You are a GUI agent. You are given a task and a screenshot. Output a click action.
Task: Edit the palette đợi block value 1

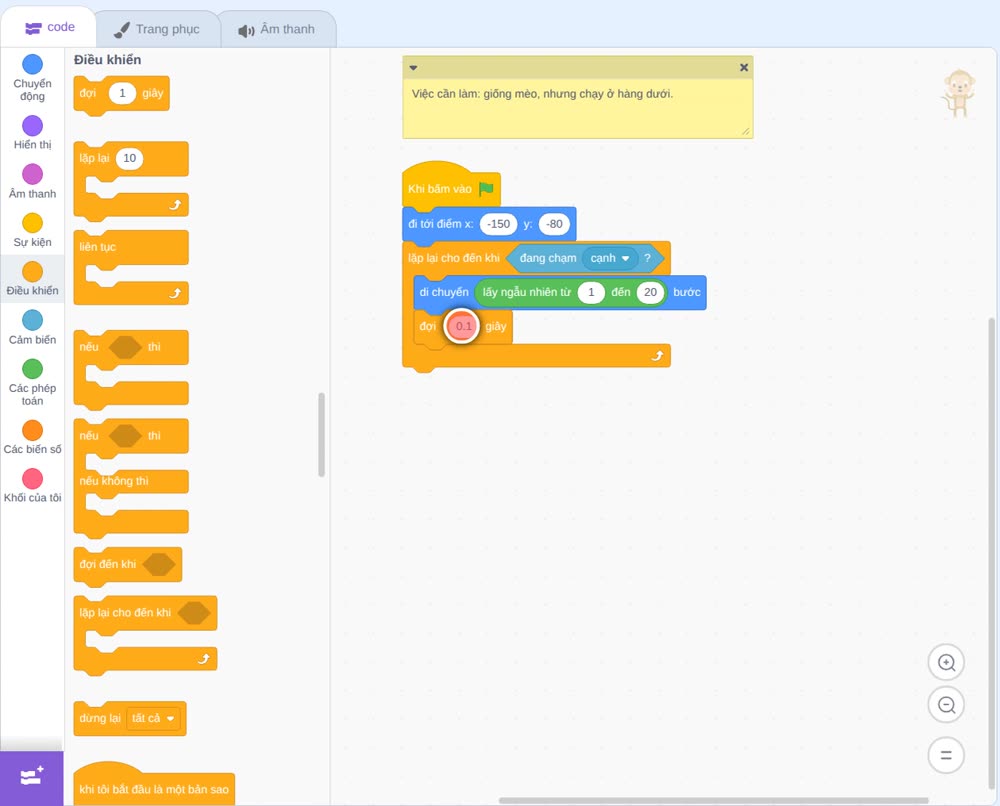[122, 93]
